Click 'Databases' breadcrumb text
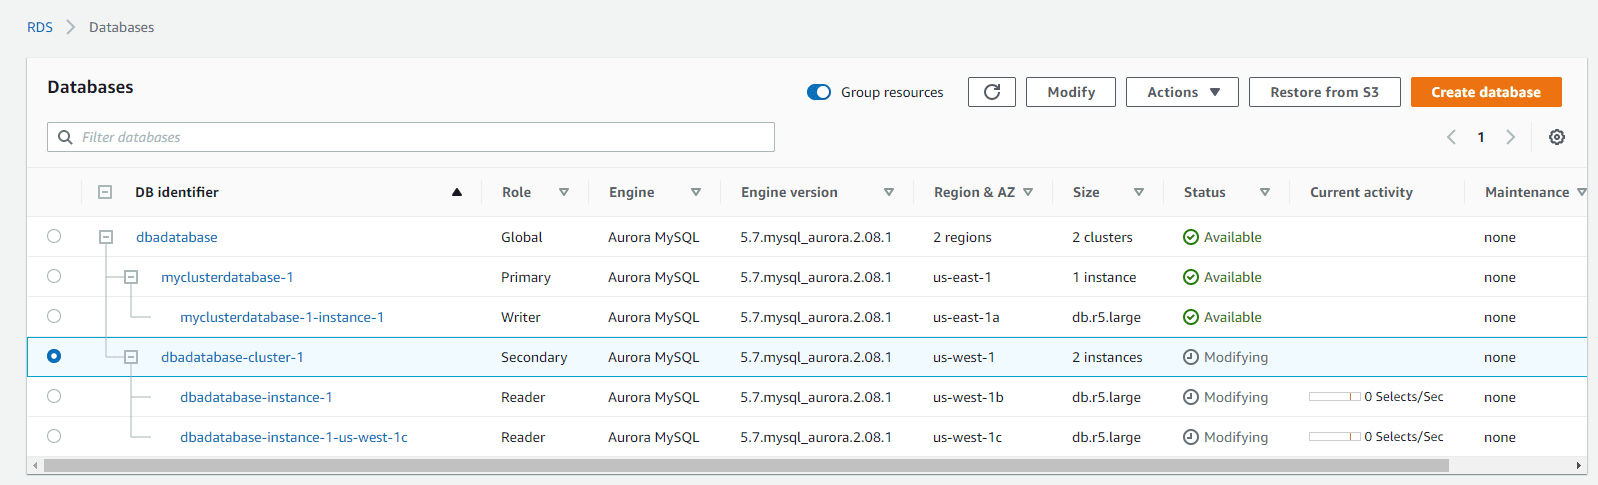Image resolution: width=1598 pixels, height=485 pixels. pos(121,27)
